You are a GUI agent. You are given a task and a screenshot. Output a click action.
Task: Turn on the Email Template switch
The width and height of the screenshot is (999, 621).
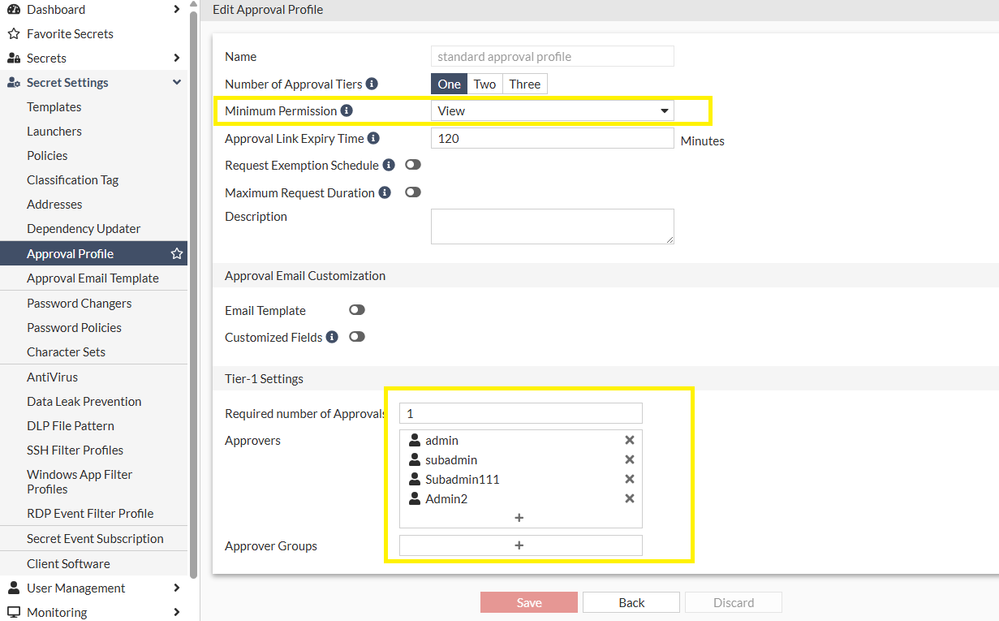pyautogui.click(x=357, y=311)
